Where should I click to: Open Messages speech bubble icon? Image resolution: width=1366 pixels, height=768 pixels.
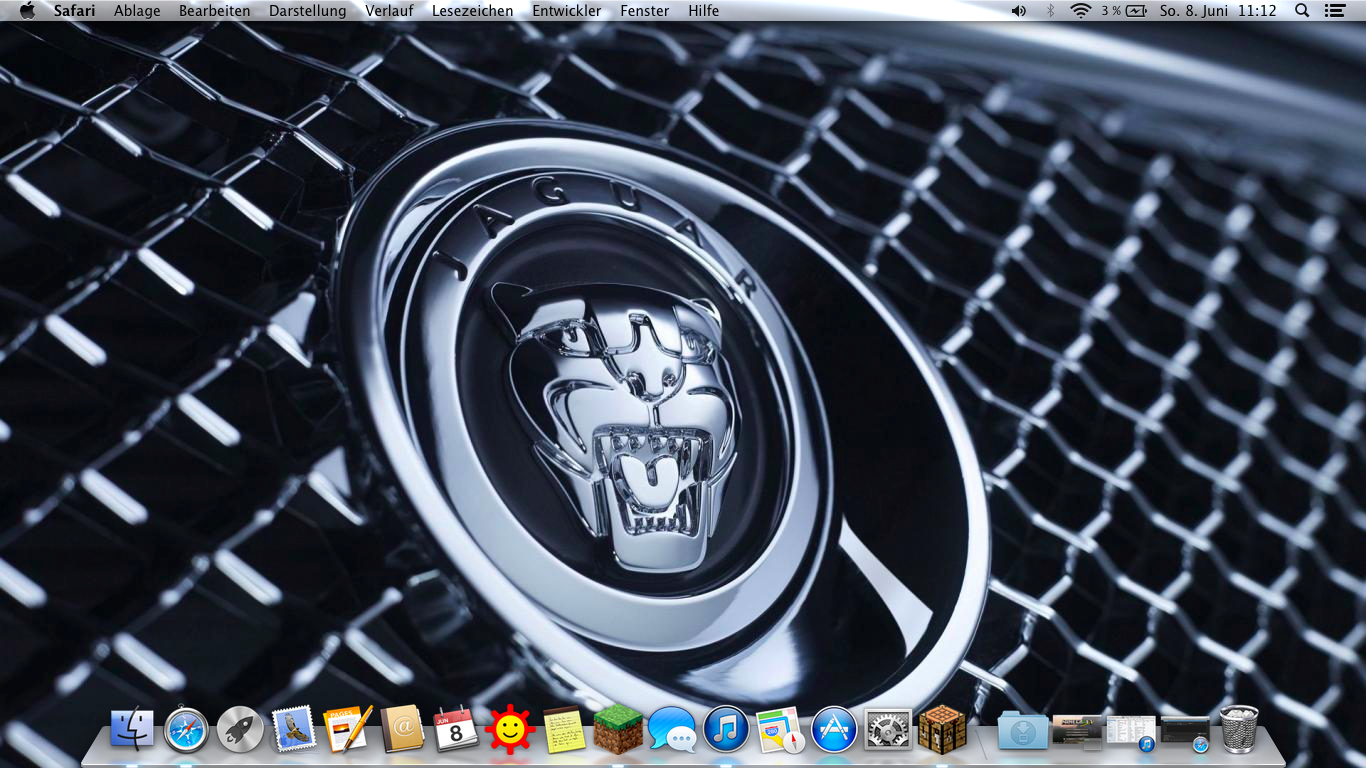(672, 729)
